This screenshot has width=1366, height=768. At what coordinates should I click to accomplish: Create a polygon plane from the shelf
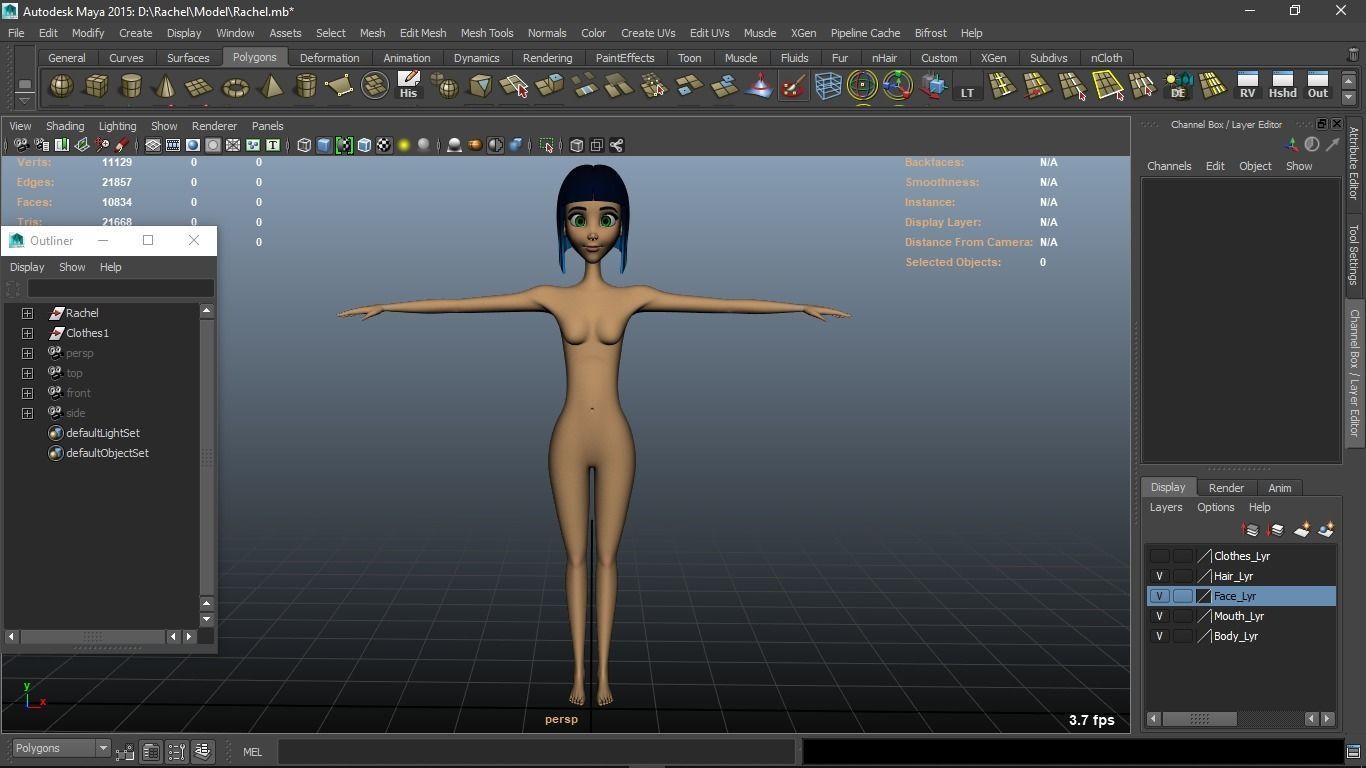pos(200,87)
